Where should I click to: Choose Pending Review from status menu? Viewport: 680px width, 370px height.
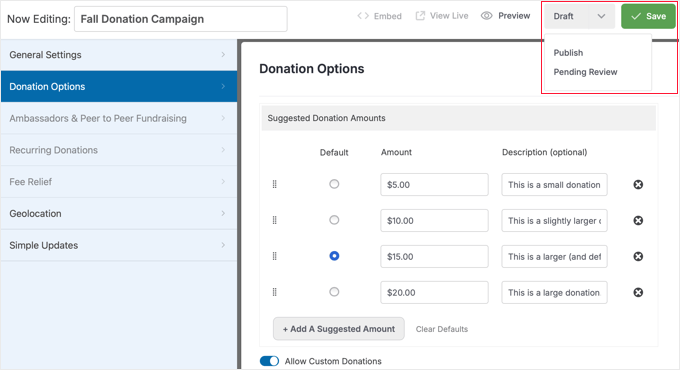point(585,72)
